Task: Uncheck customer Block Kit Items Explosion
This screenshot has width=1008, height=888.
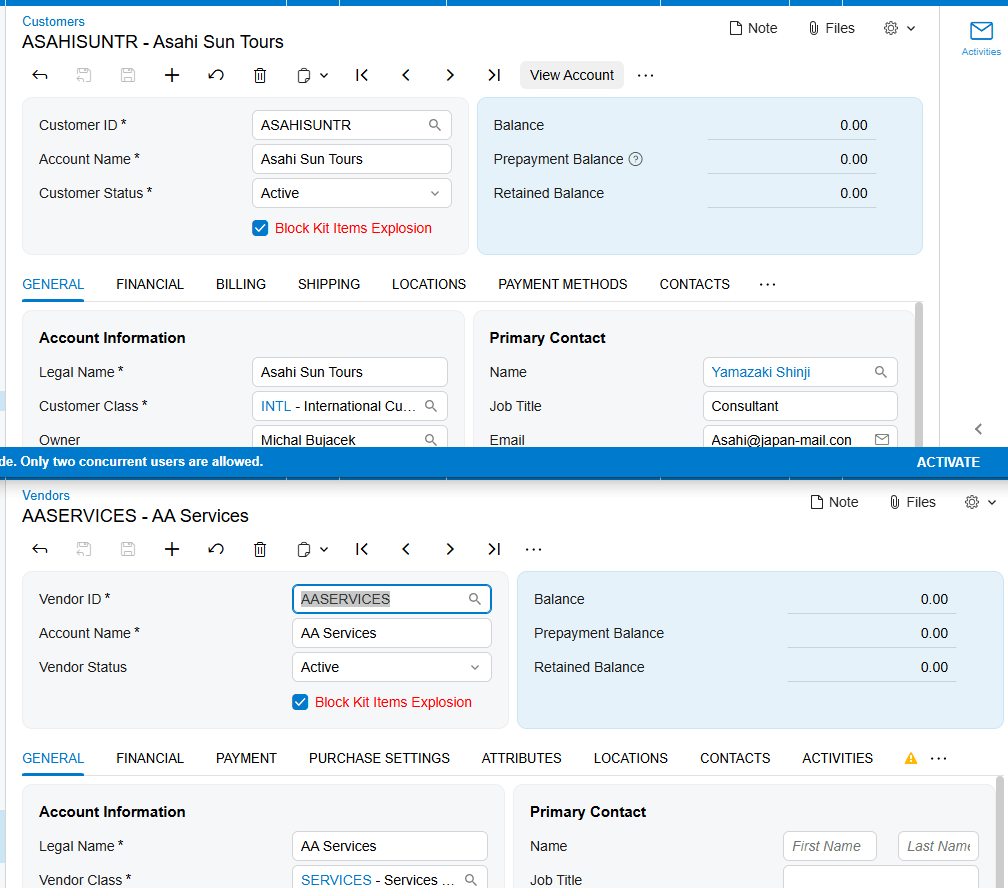Action: pos(260,228)
